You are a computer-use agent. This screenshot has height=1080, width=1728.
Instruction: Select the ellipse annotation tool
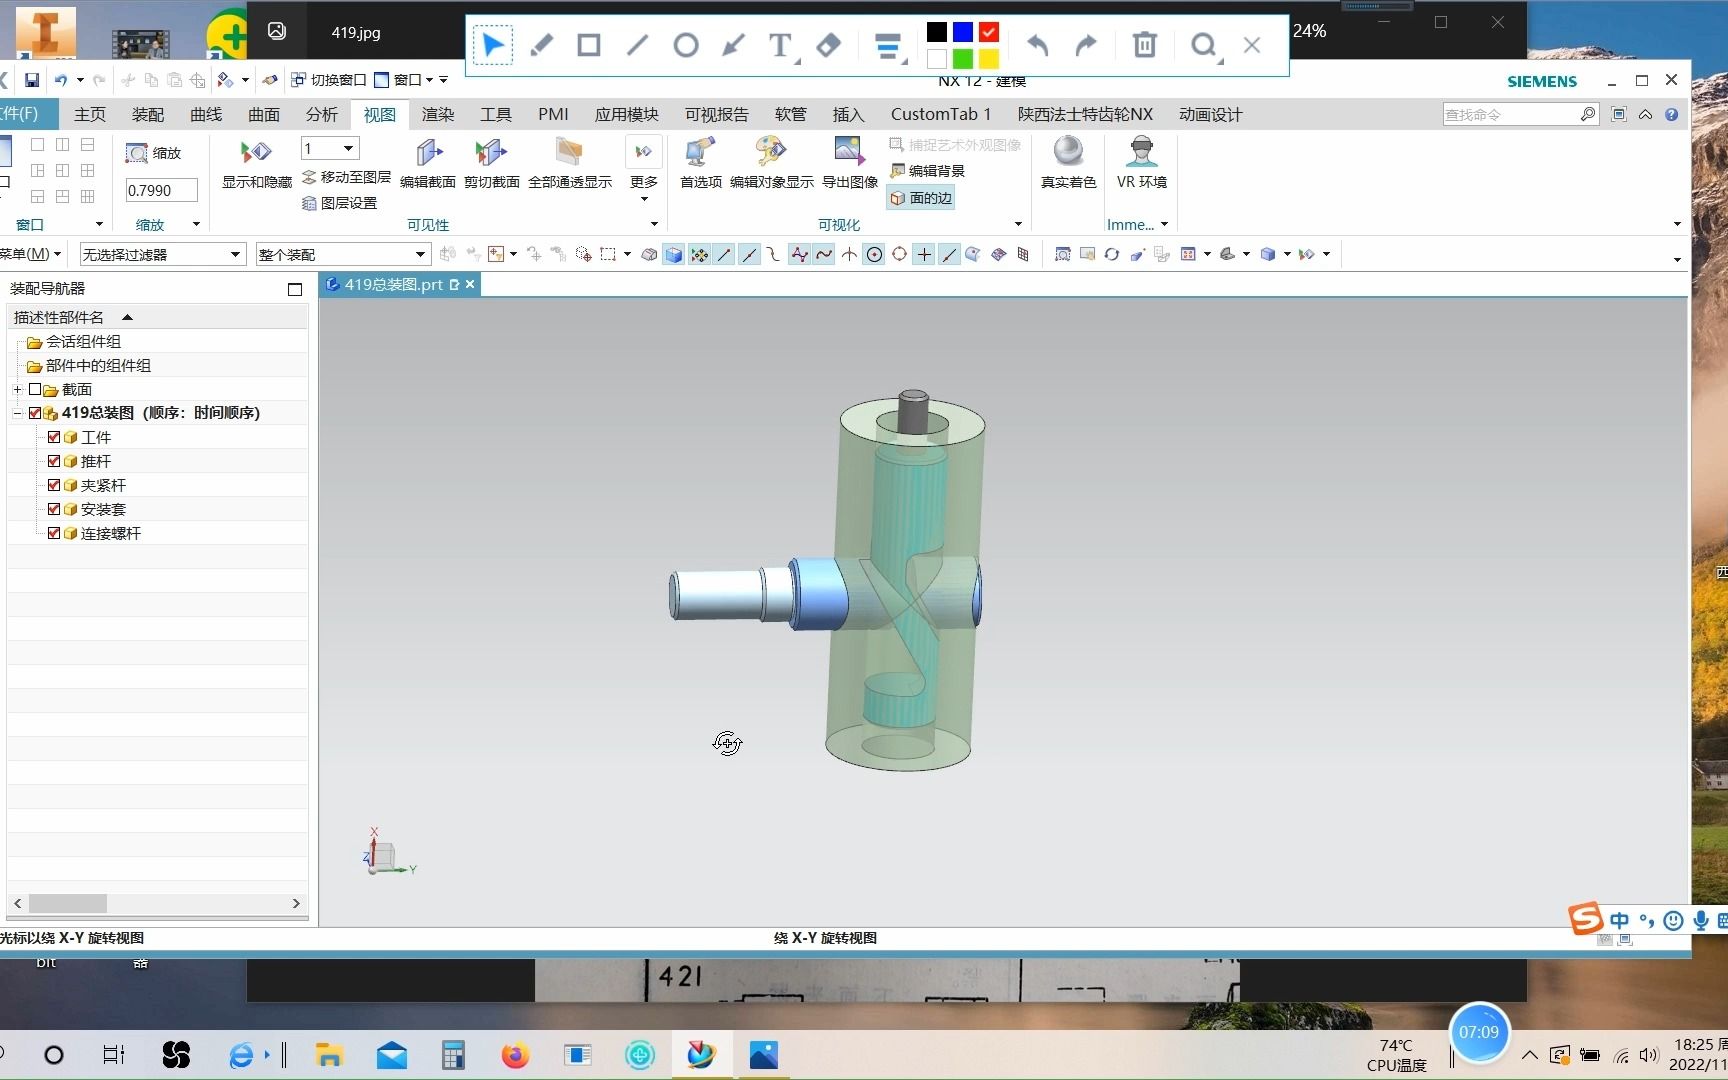point(686,45)
